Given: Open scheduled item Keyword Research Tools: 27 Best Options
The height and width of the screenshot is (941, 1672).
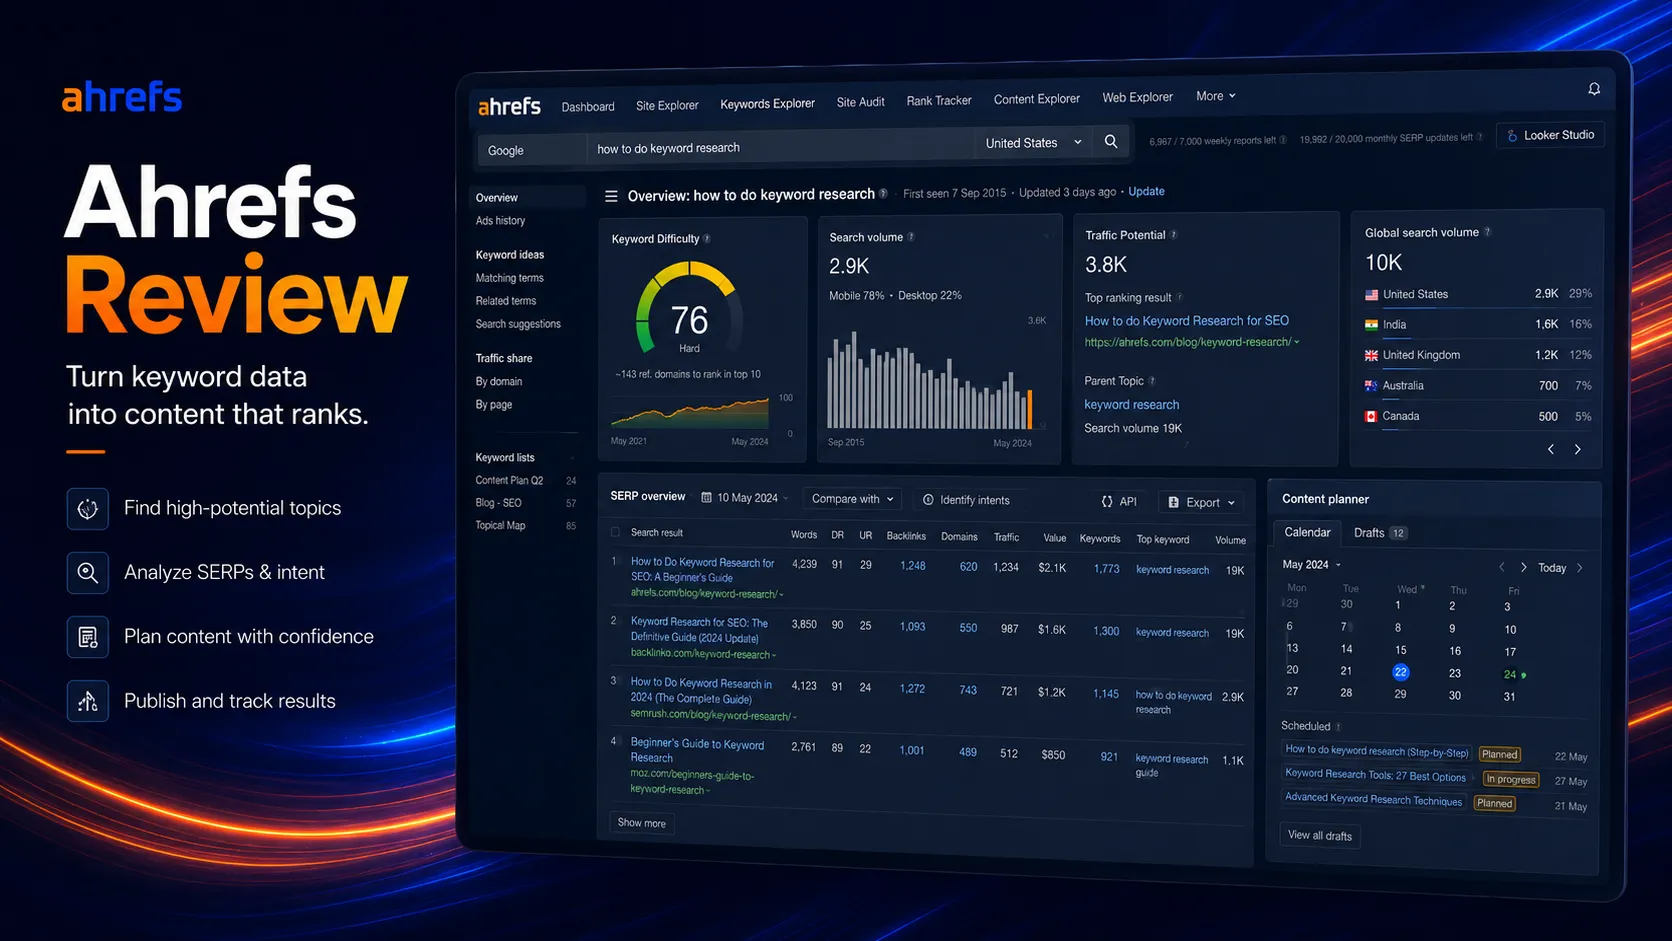Looking at the screenshot, I should click(1375, 775).
